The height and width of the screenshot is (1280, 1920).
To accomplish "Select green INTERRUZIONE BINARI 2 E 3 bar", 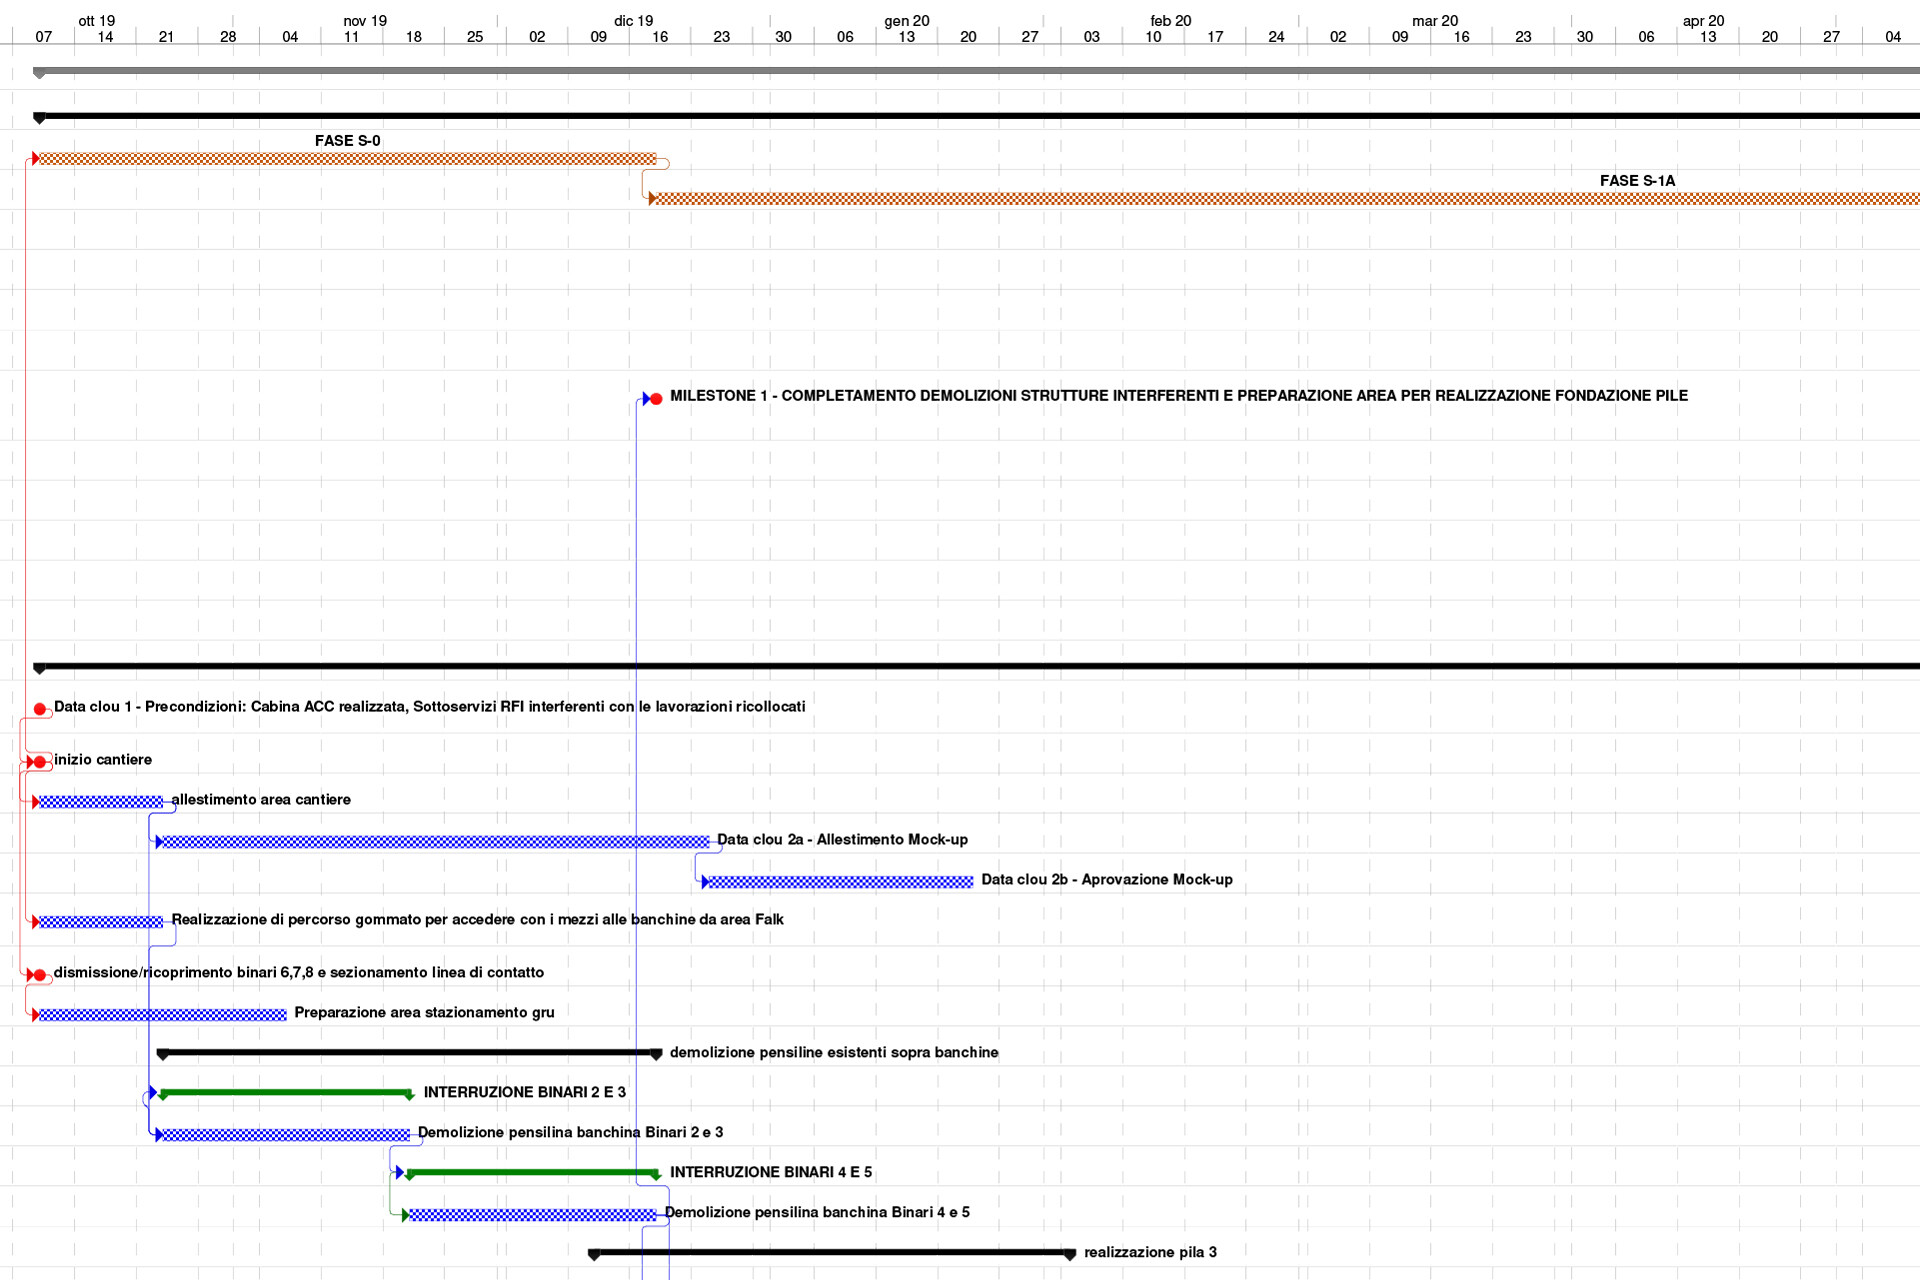I will 286,1093.
